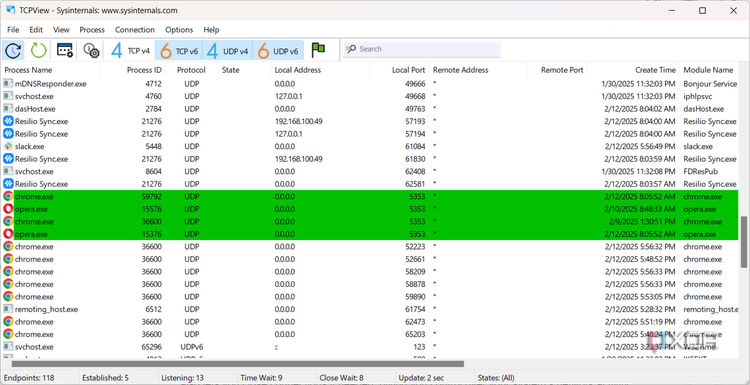Open the resolve addresses options icon
The image size is (750, 385).
click(x=65, y=50)
